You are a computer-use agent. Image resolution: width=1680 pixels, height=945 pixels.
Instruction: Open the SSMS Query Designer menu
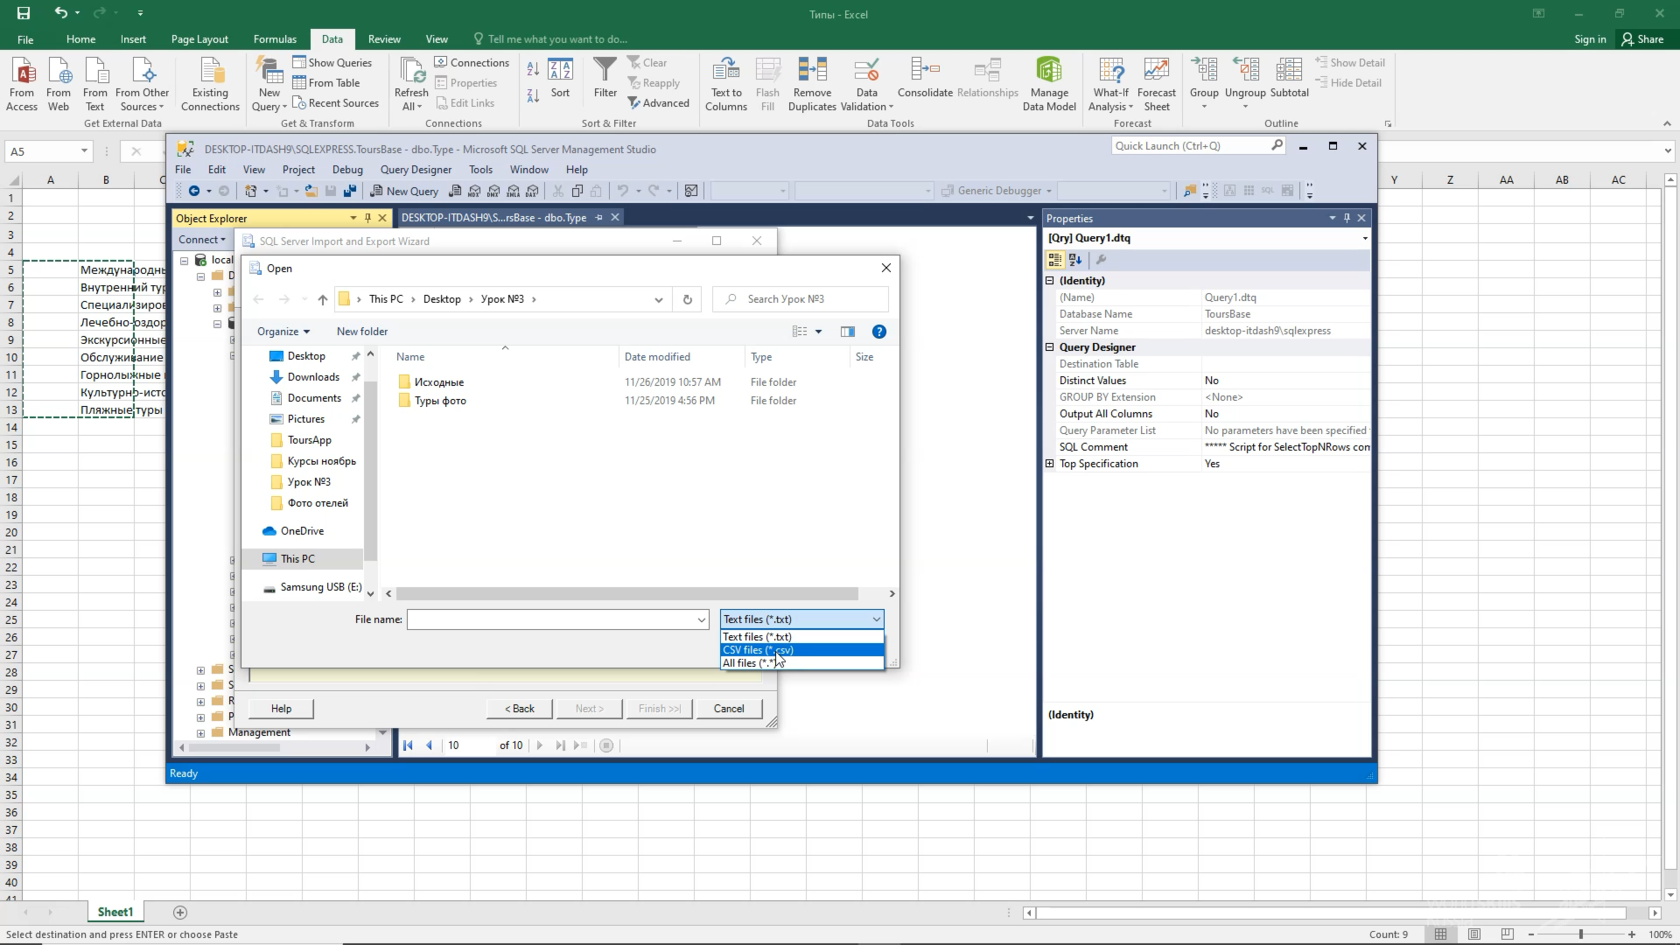point(415,170)
